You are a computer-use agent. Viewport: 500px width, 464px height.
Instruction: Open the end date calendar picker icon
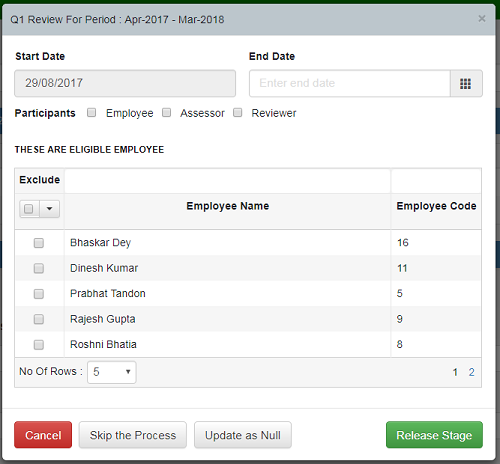(466, 83)
